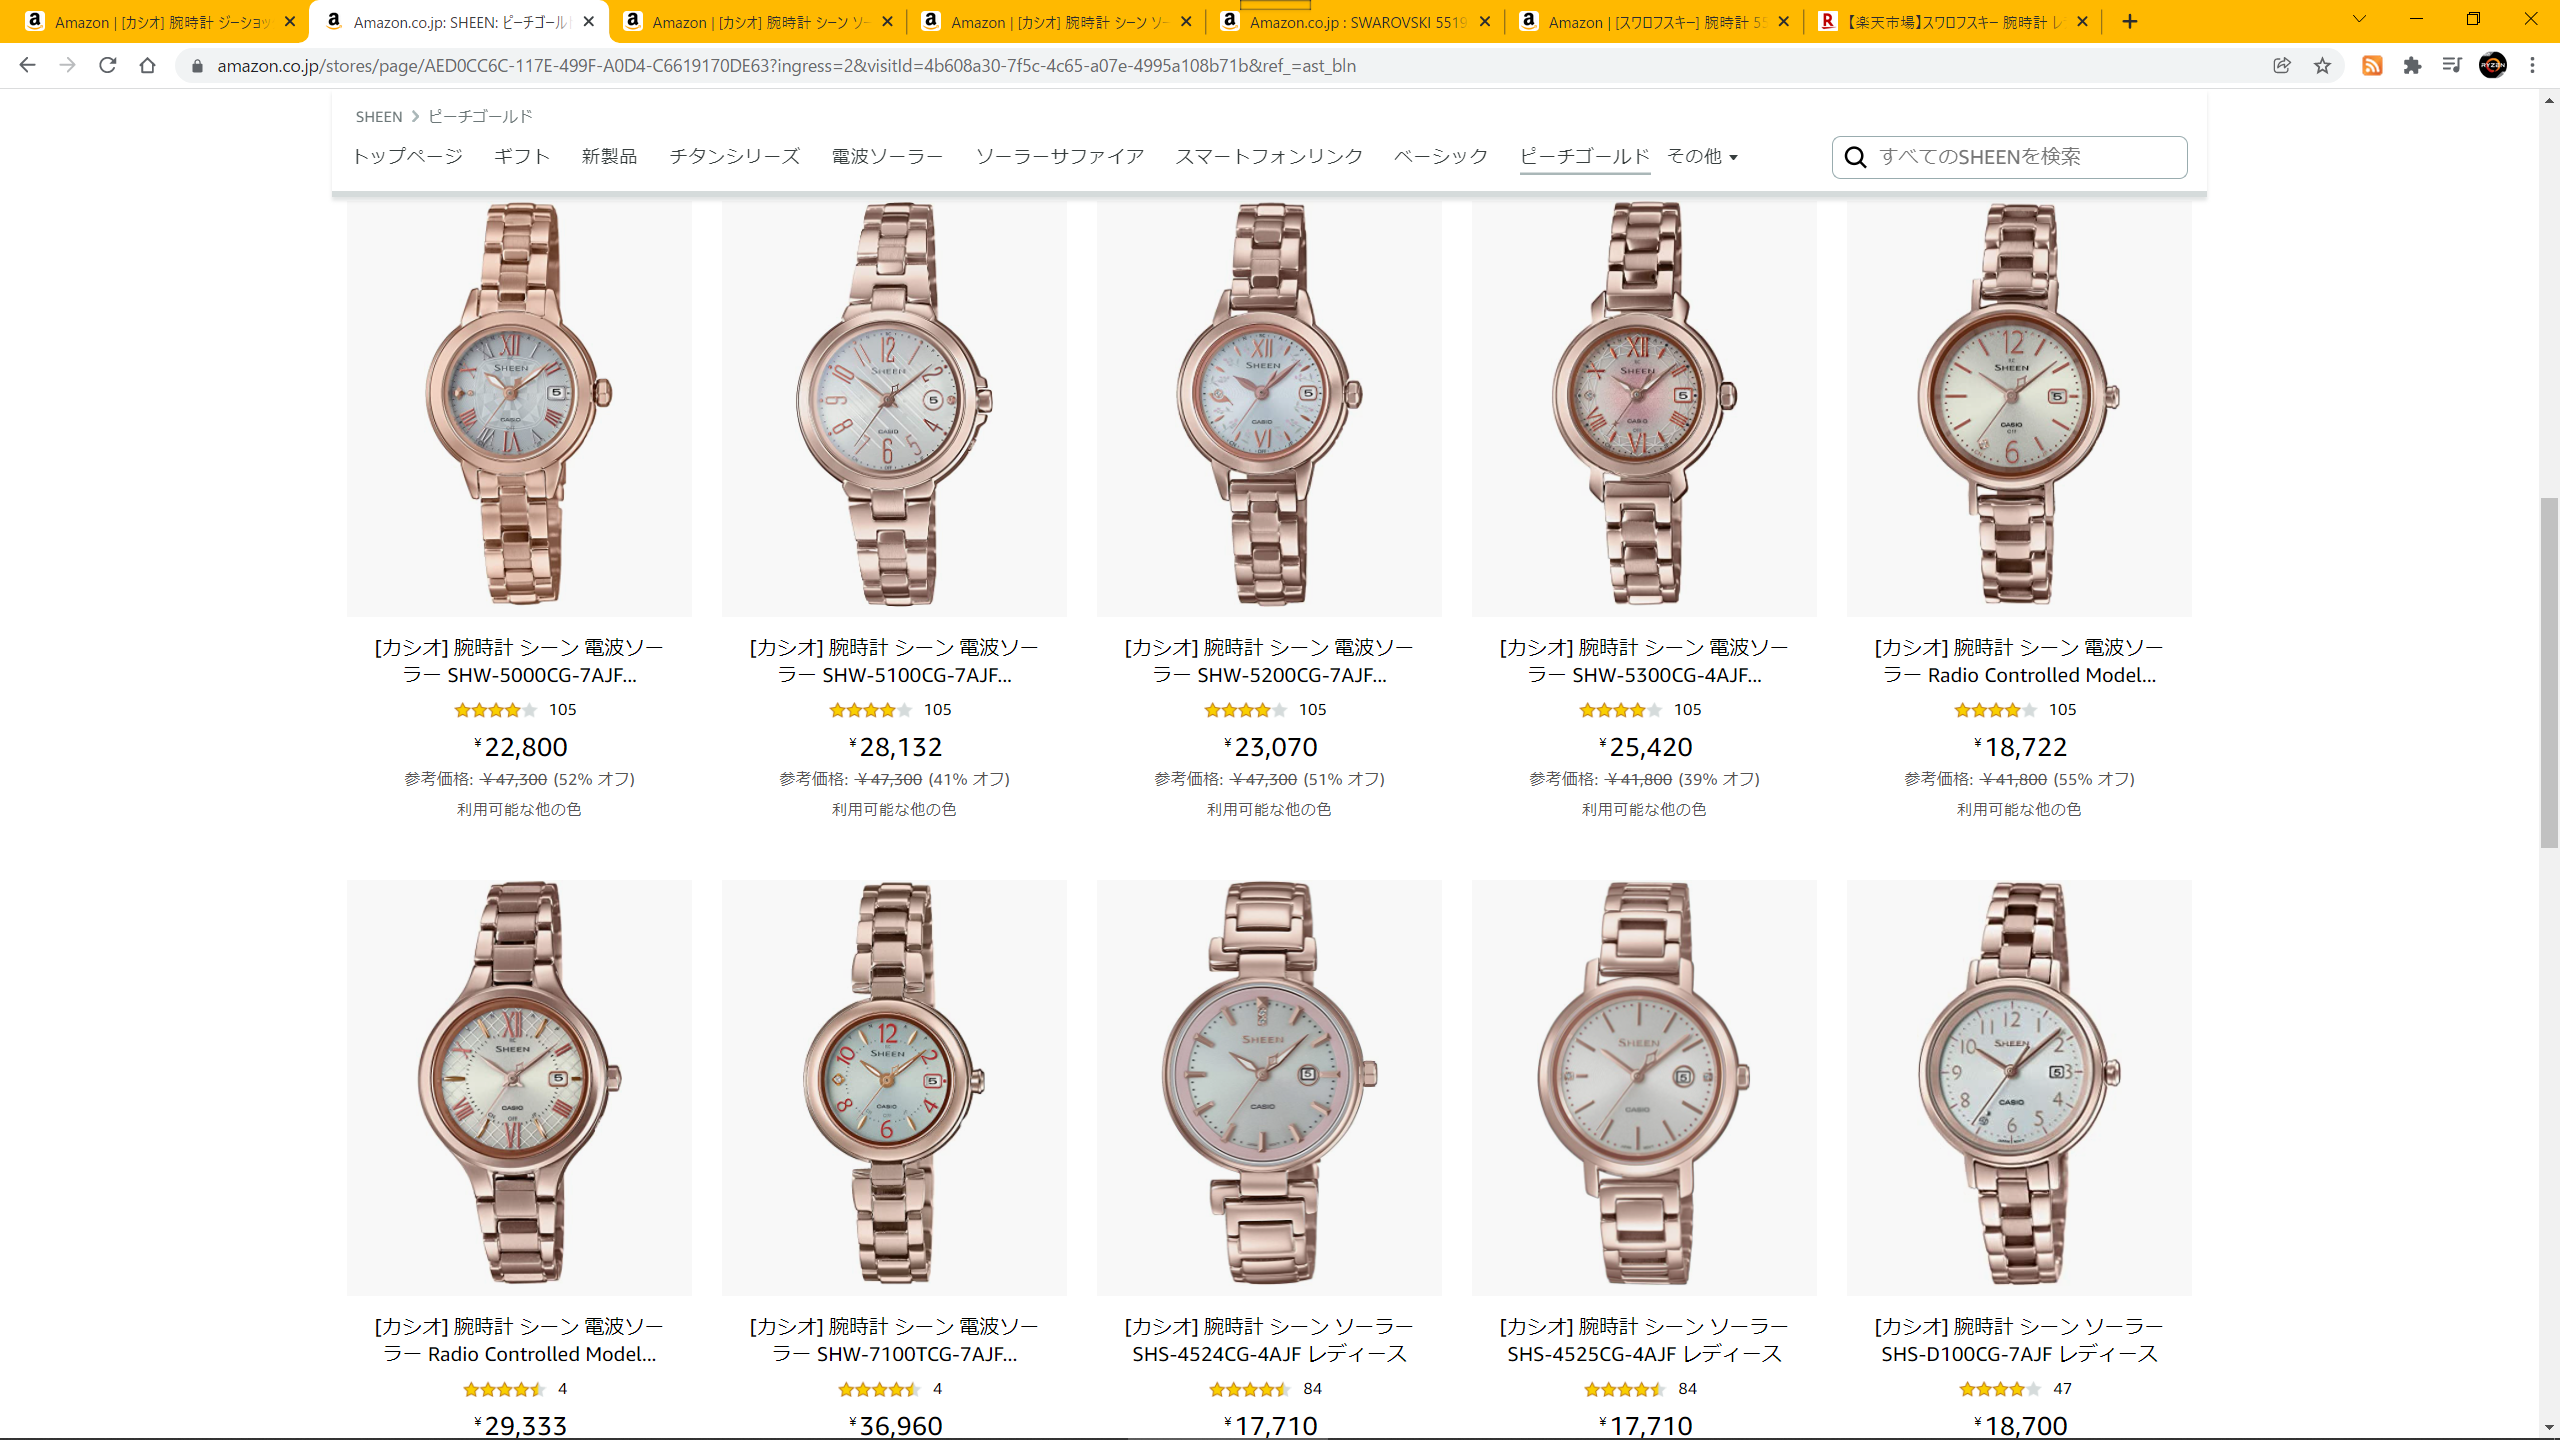Close the SWAROVSKI 5519 tab
Image resolution: width=2560 pixels, height=1440 pixels.
click(x=1485, y=21)
